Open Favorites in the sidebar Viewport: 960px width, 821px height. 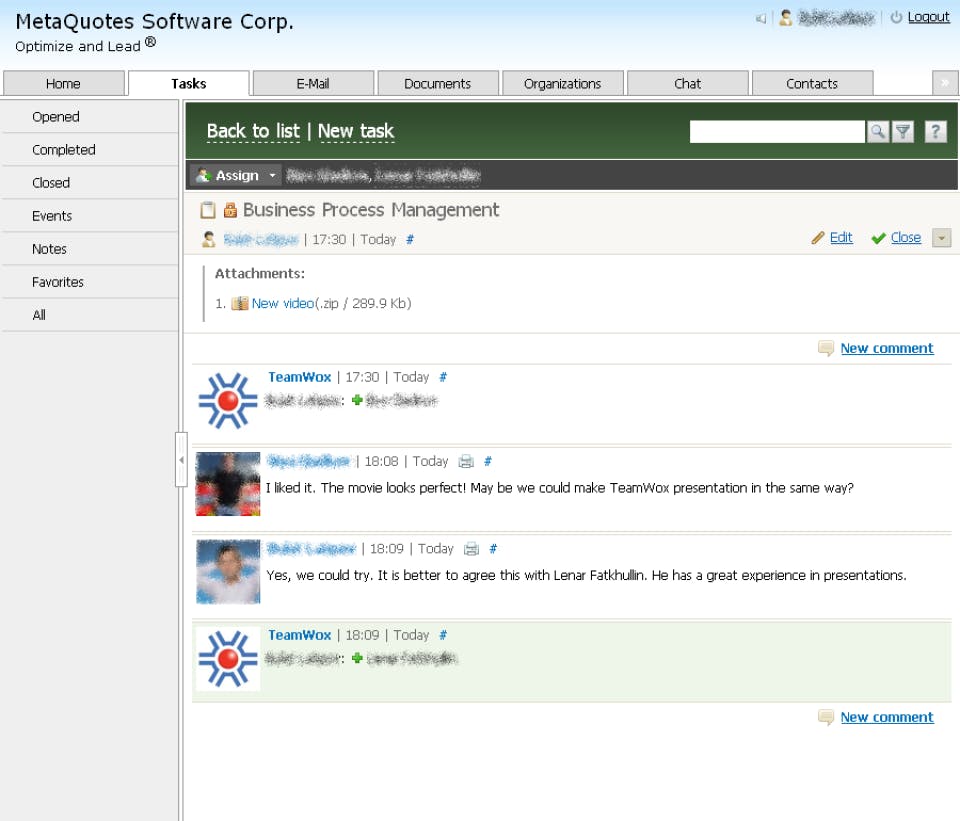pos(90,282)
